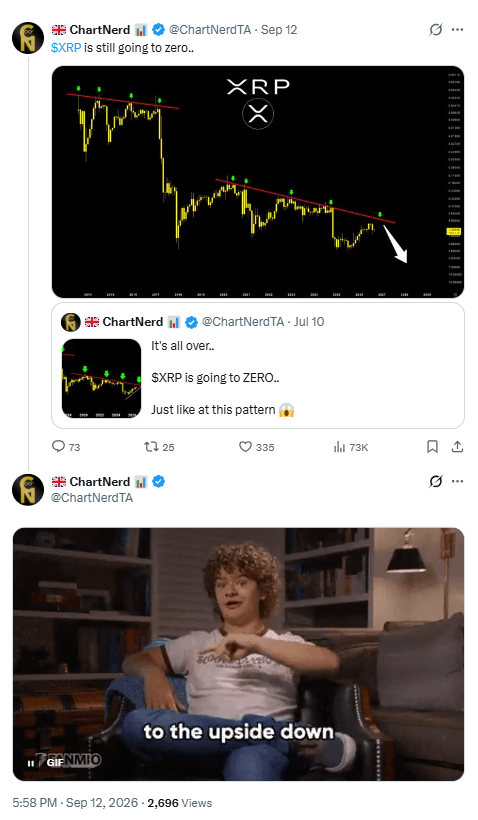Enlarge the XRP chart image

coord(258,182)
